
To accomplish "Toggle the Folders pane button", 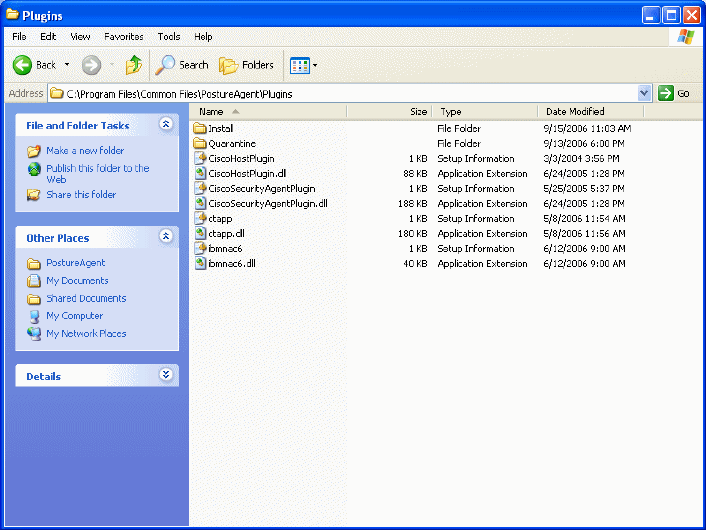I will pyautogui.click(x=246, y=65).
